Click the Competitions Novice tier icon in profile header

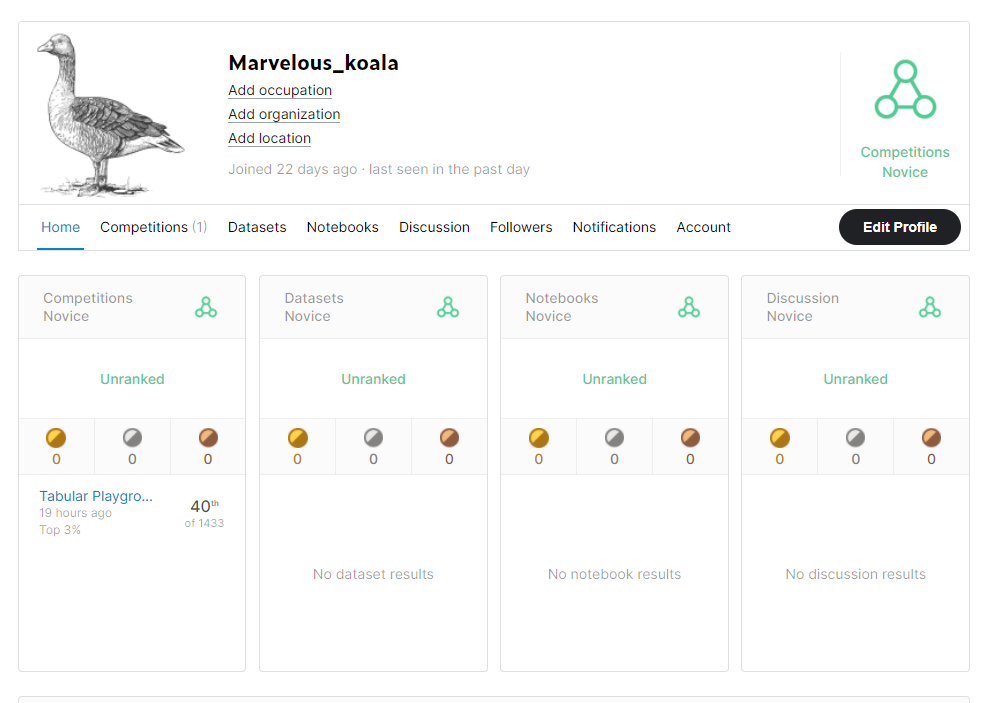(x=904, y=89)
